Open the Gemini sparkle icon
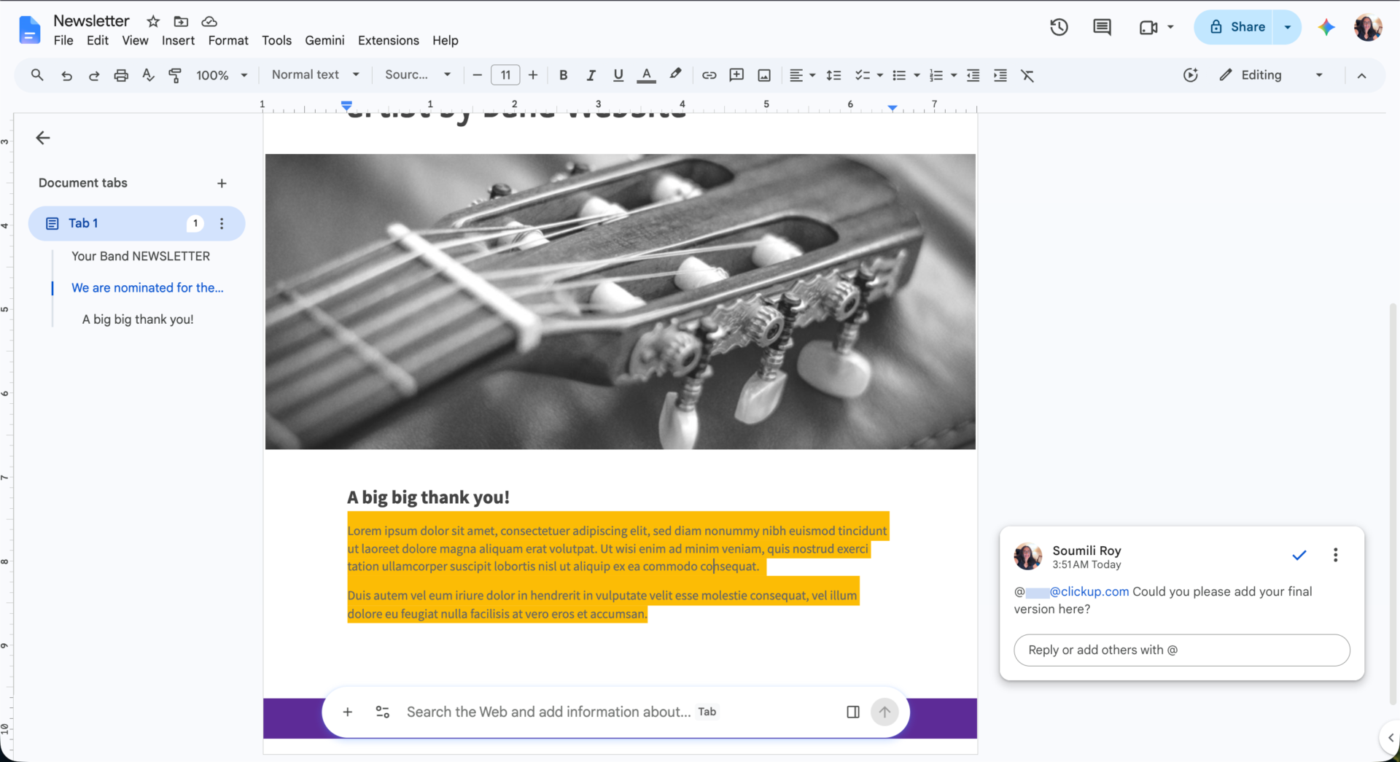This screenshot has width=1400, height=762. [1326, 27]
